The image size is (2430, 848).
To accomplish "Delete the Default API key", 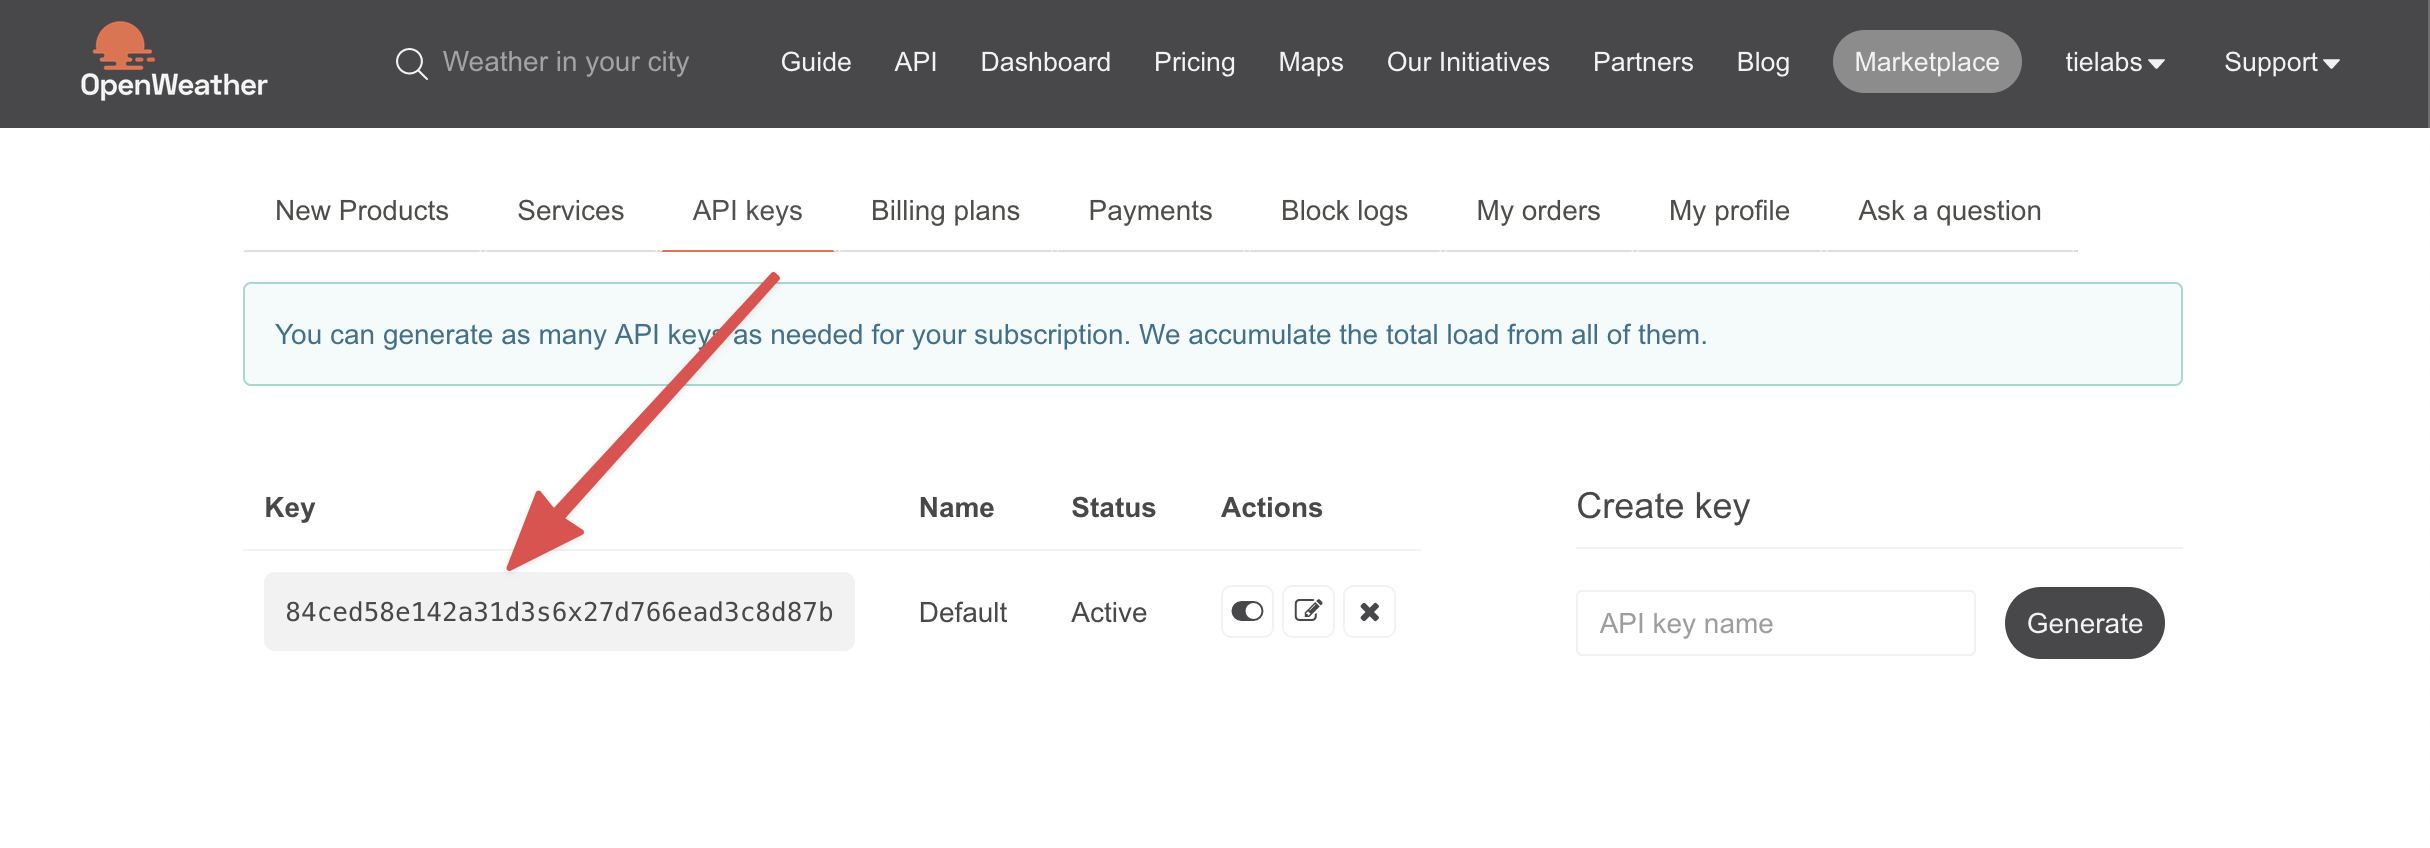I will pos(1369,611).
